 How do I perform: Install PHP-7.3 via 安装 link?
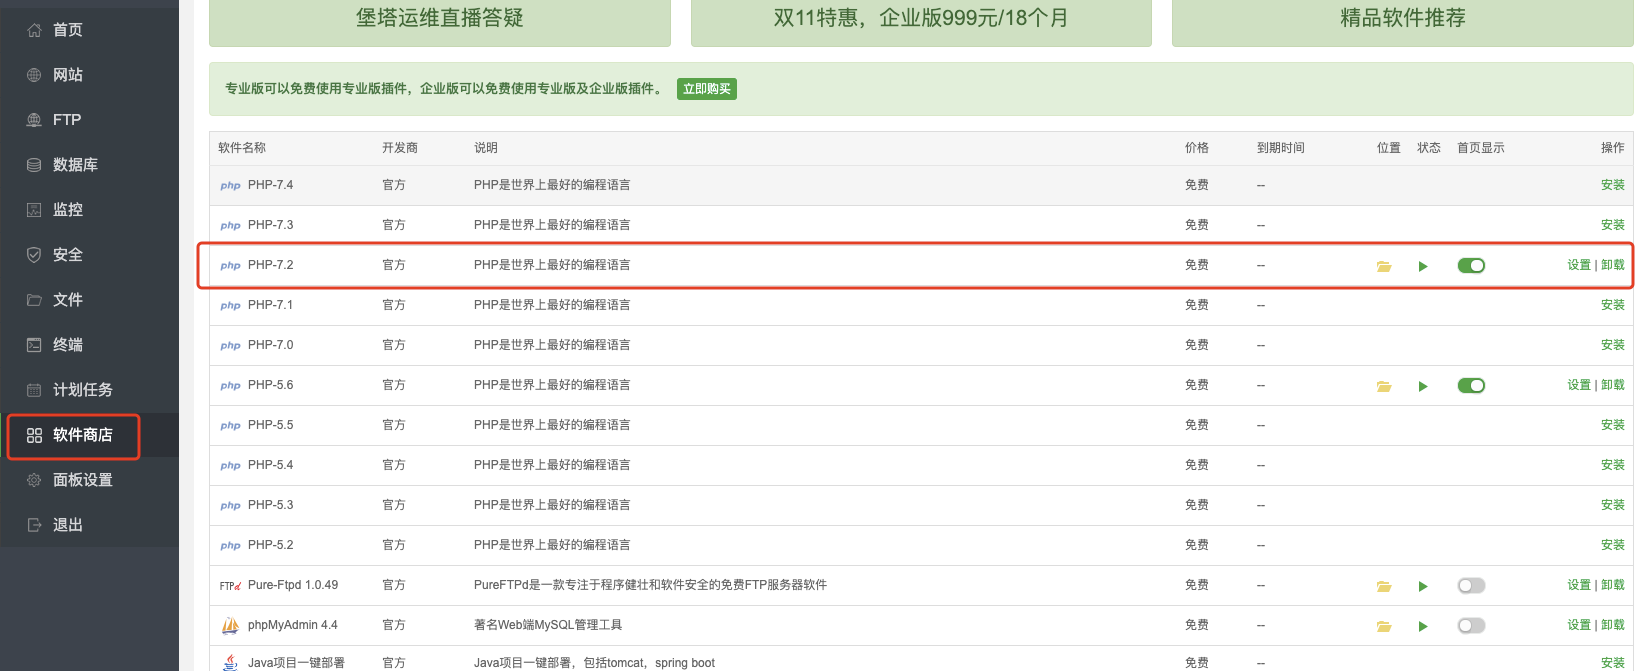click(x=1612, y=225)
